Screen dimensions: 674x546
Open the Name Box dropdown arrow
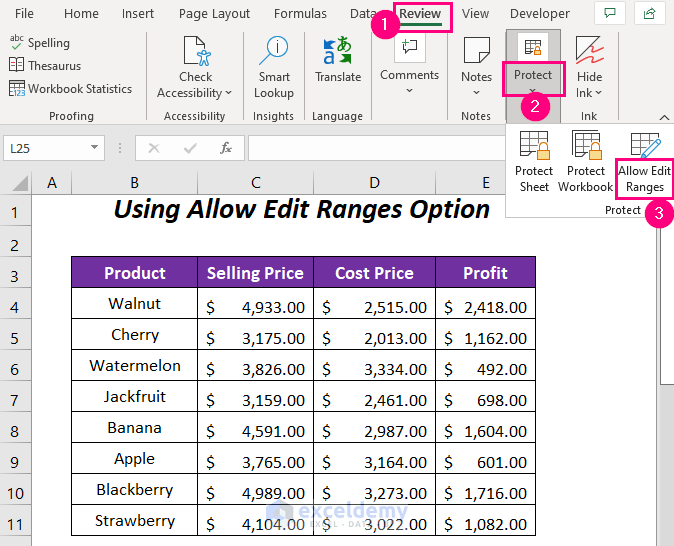[96, 148]
